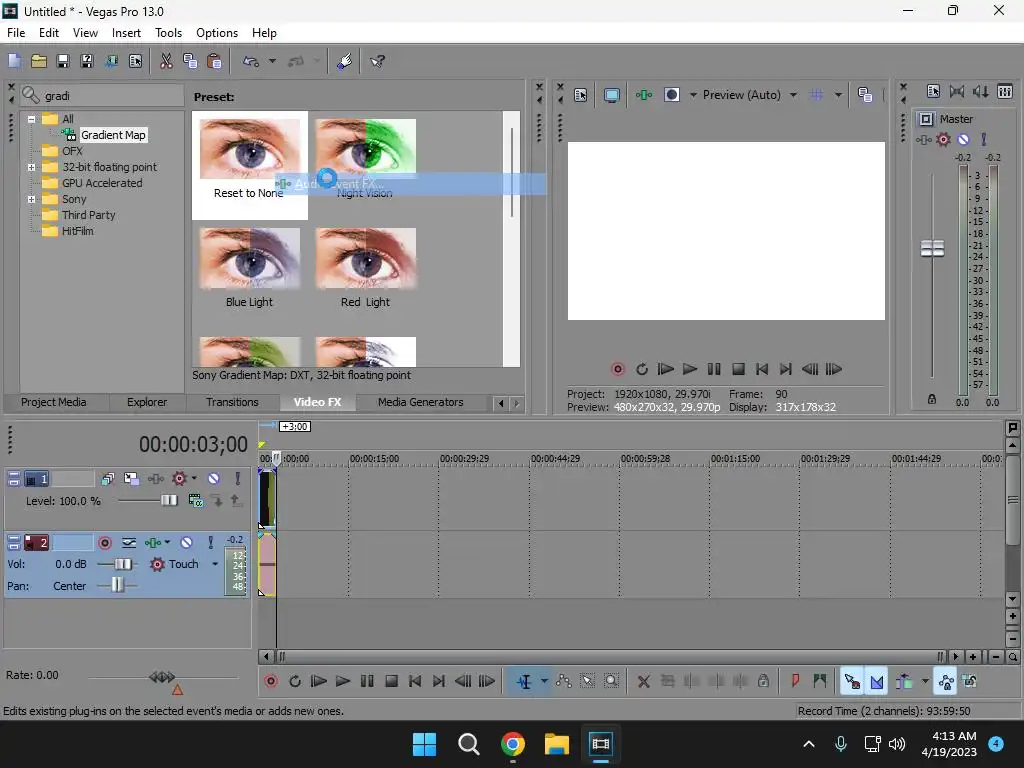Solo audio track 2
1024x768 pixels.
point(210,543)
